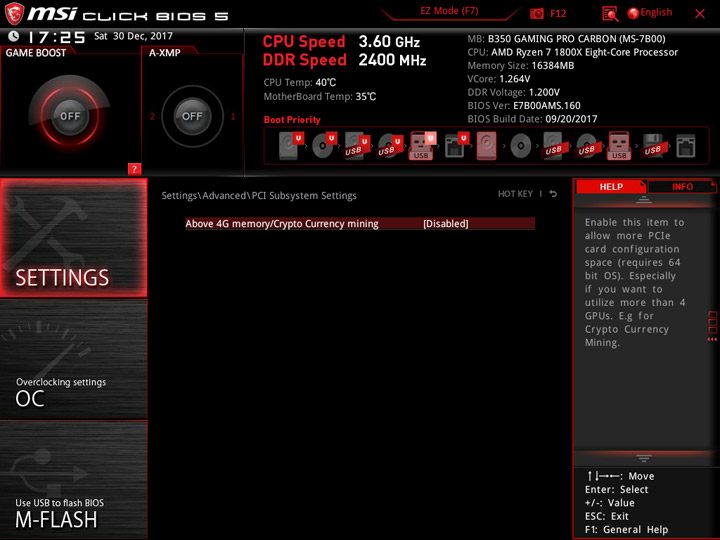Select the USB floppy boot device icon
This screenshot has height=540, width=720.
653,146
